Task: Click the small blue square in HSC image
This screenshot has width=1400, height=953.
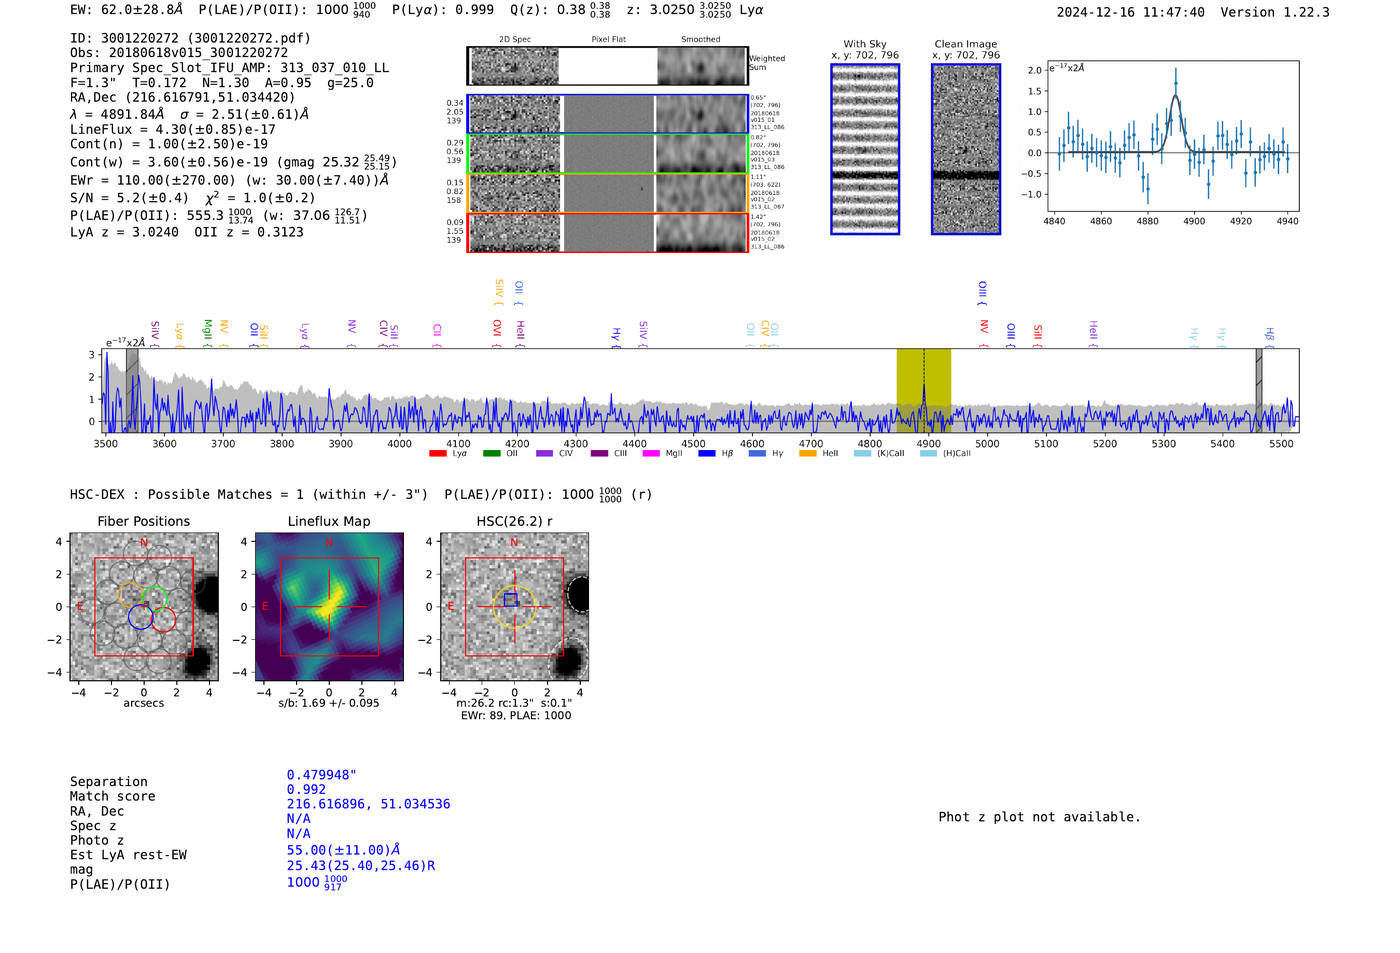Action: pos(510,600)
